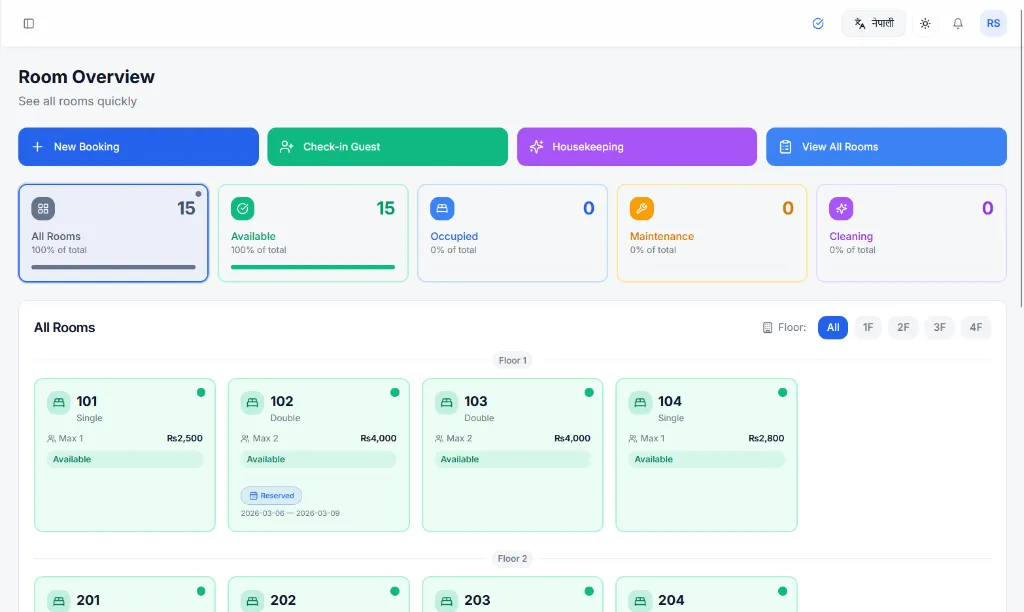Open the notifications bell icon
This screenshot has height=612, width=1024.
point(957,22)
